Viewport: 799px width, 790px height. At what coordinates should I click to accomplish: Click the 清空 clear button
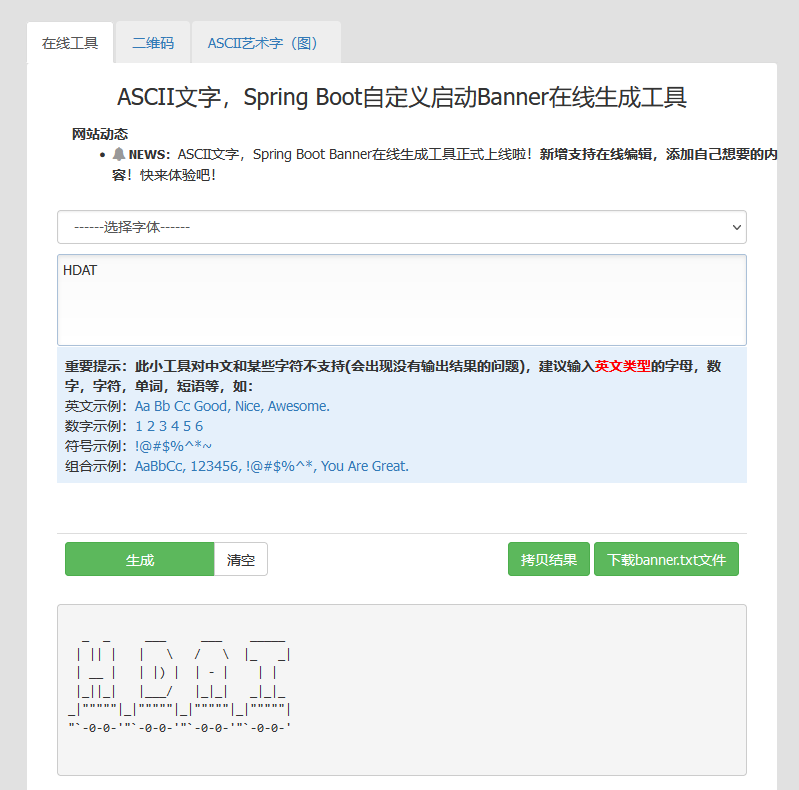tap(241, 559)
